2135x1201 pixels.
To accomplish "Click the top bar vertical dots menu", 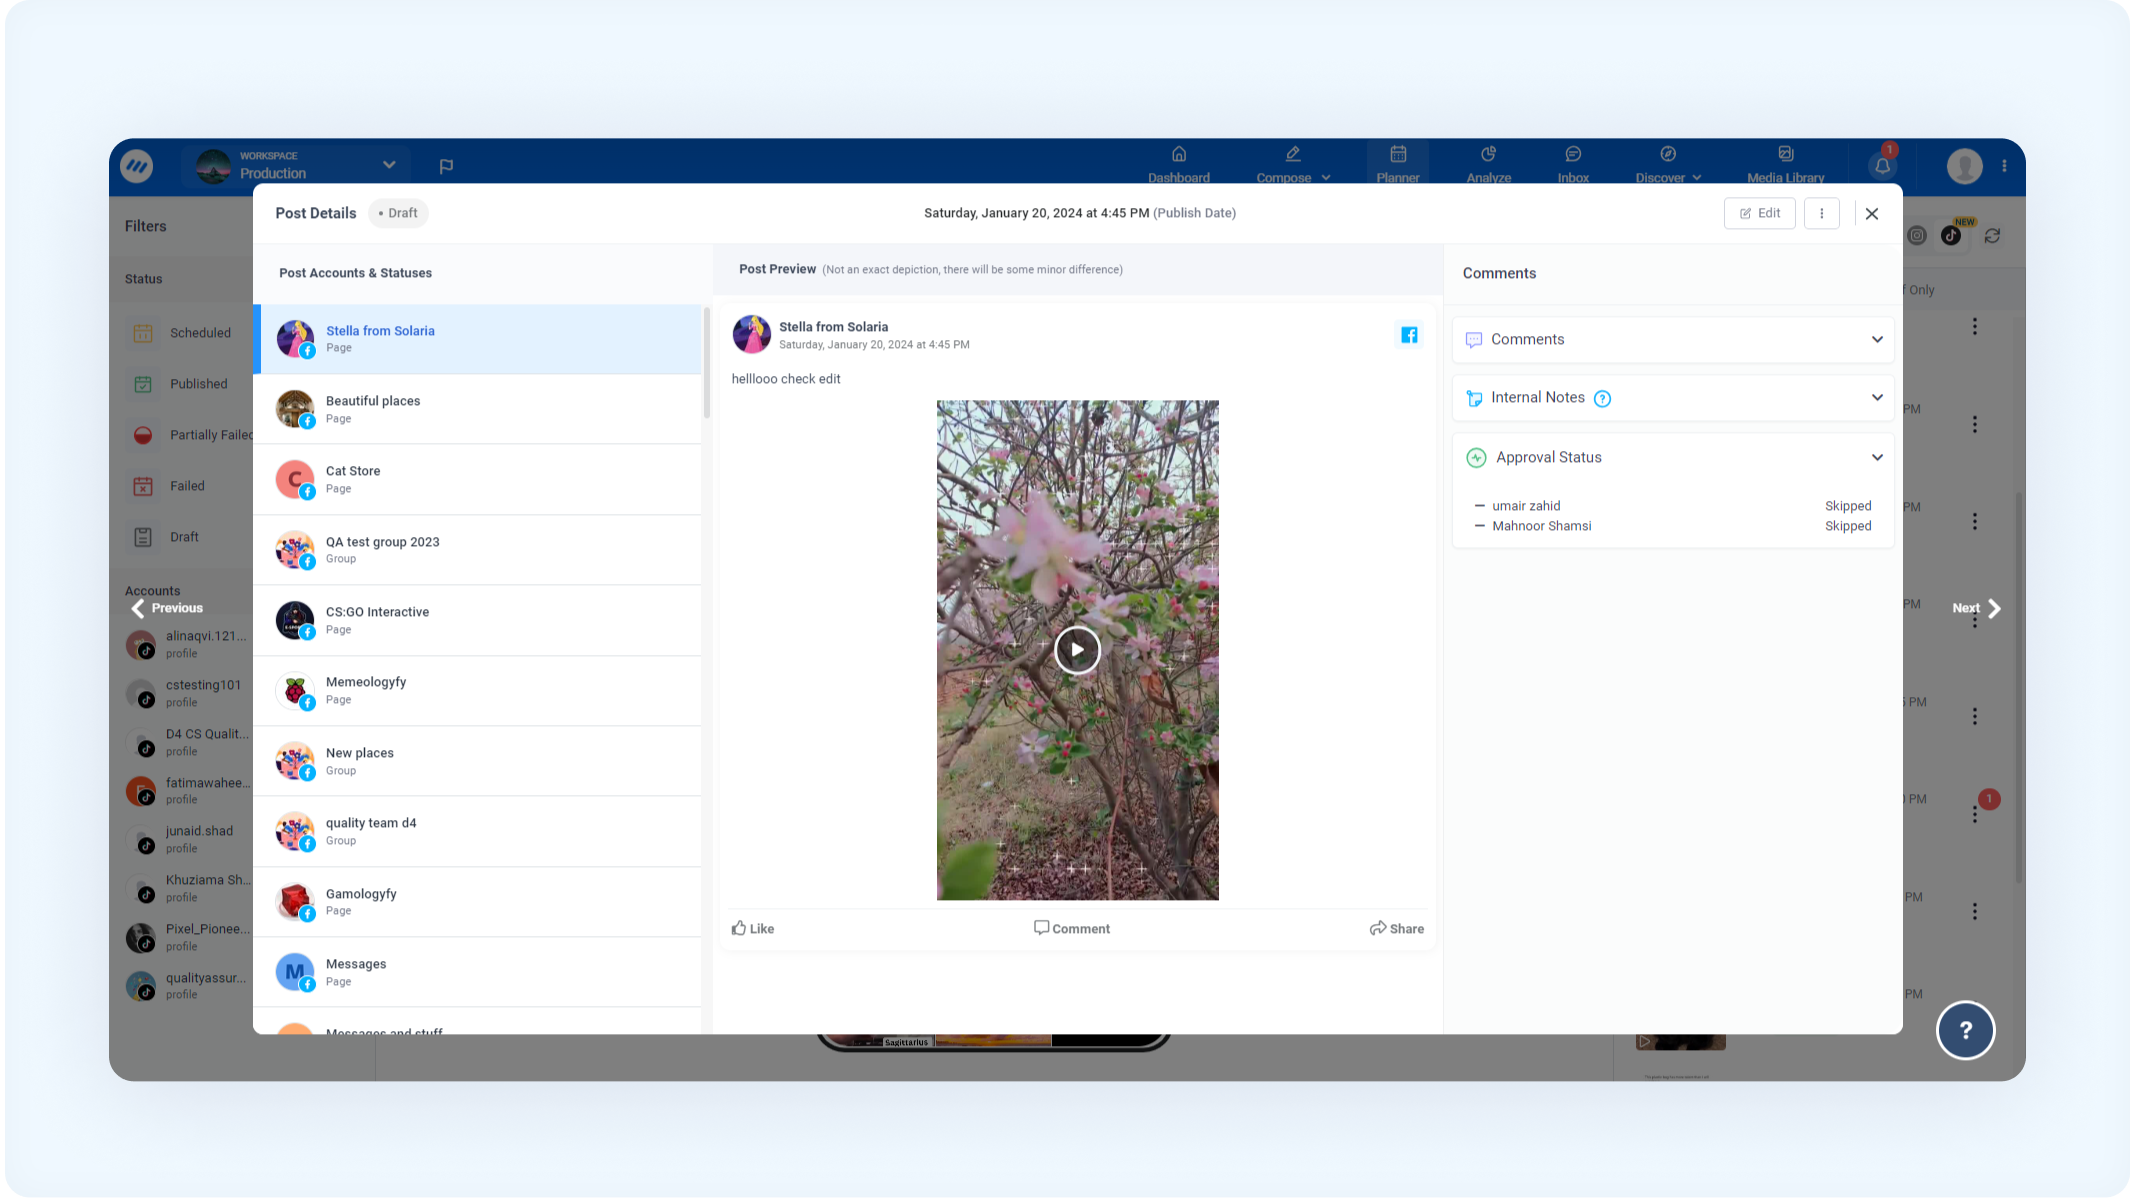I will pos(2004,166).
